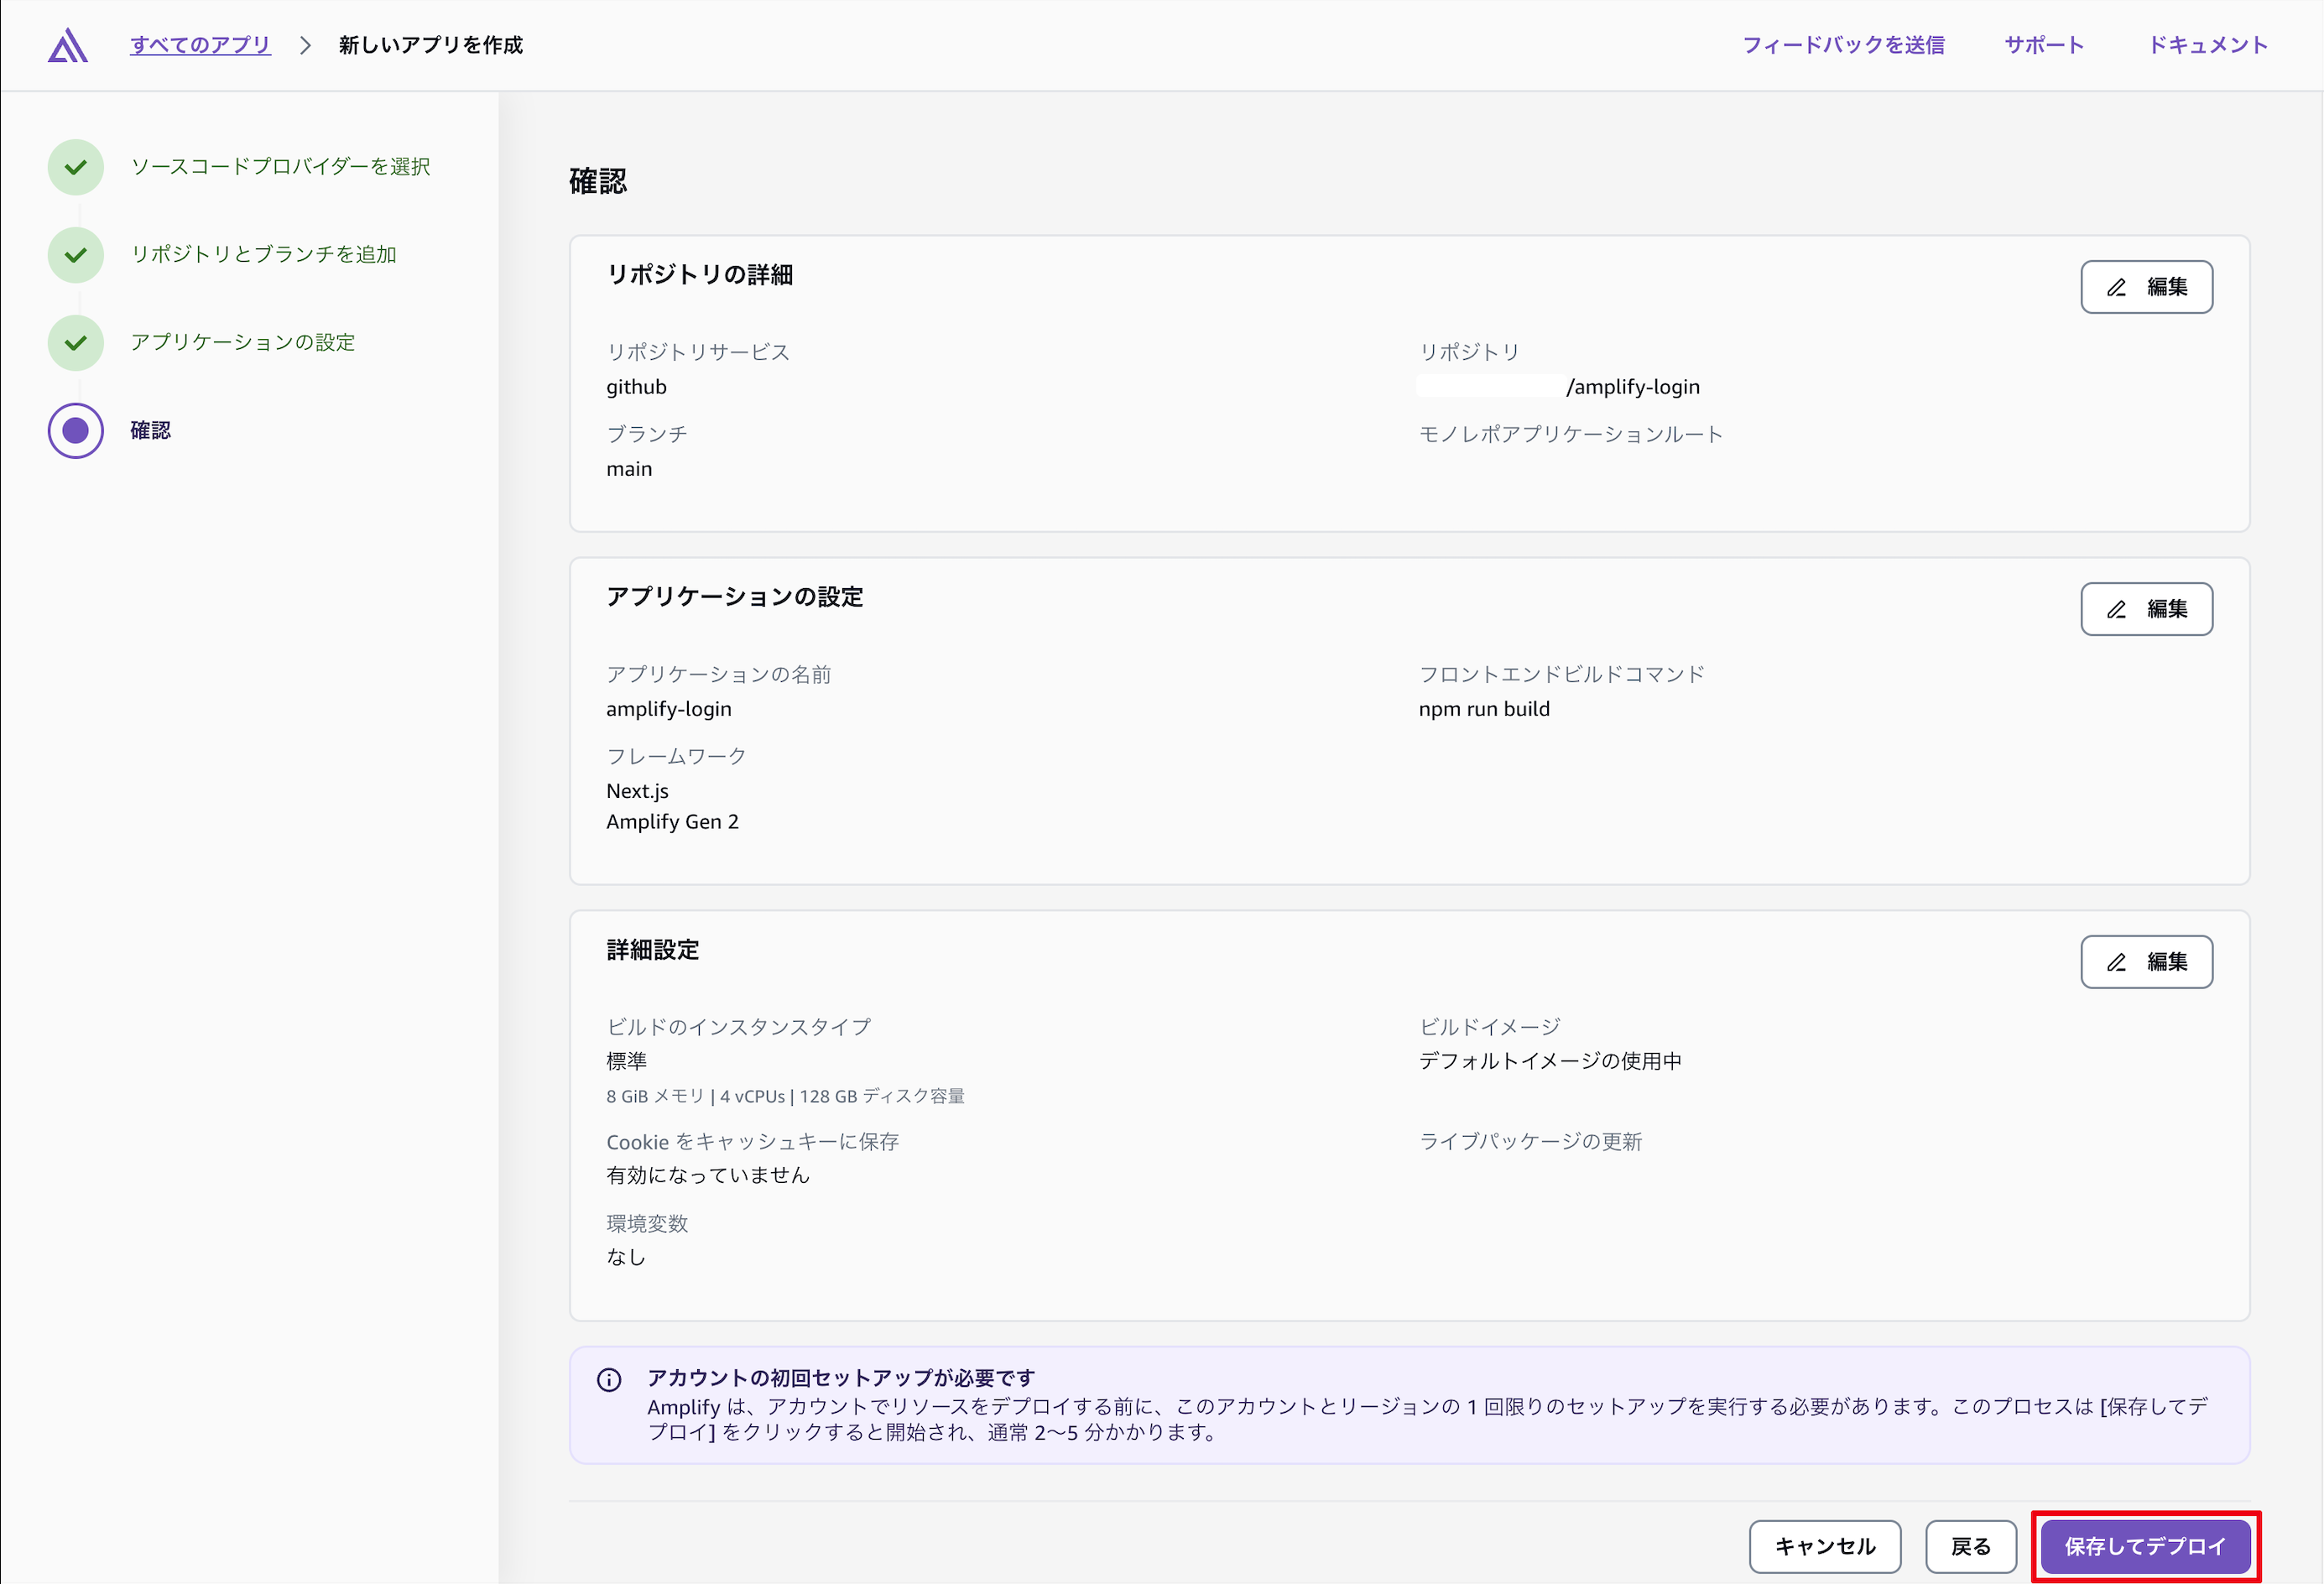Click the purple 確認 step circle
The image size is (2324, 1584).
[x=76, y=431]
